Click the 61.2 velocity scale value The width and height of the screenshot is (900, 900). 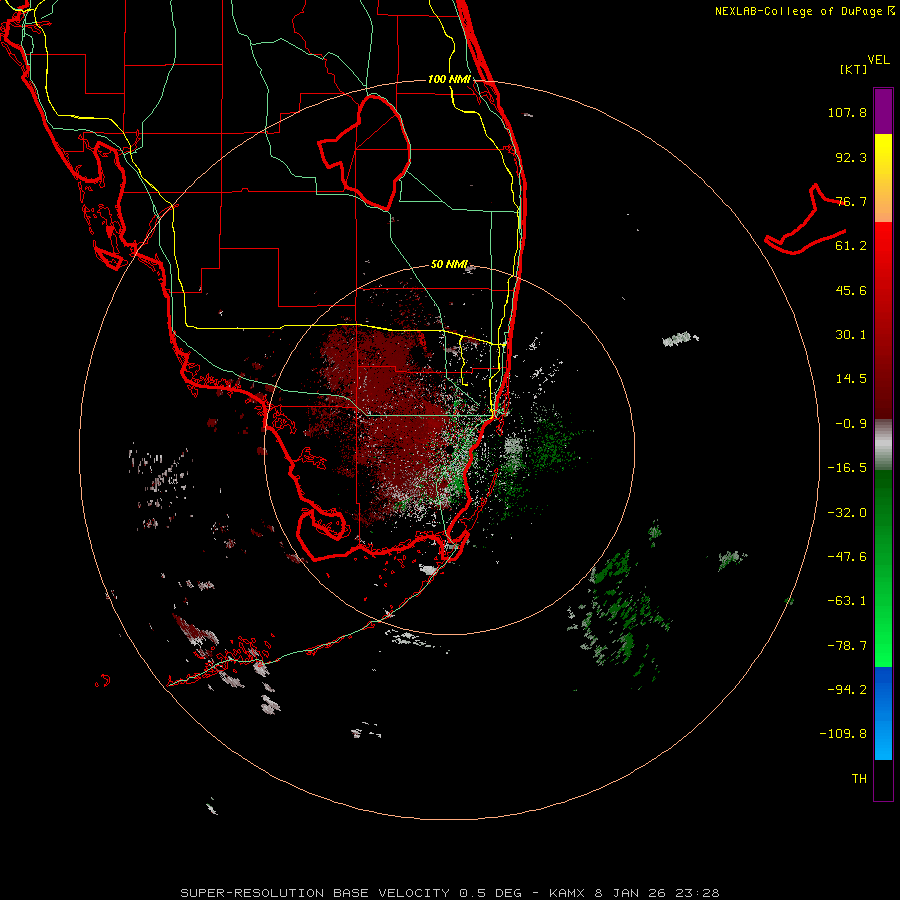pyautogui.click(x=851, y=246)
